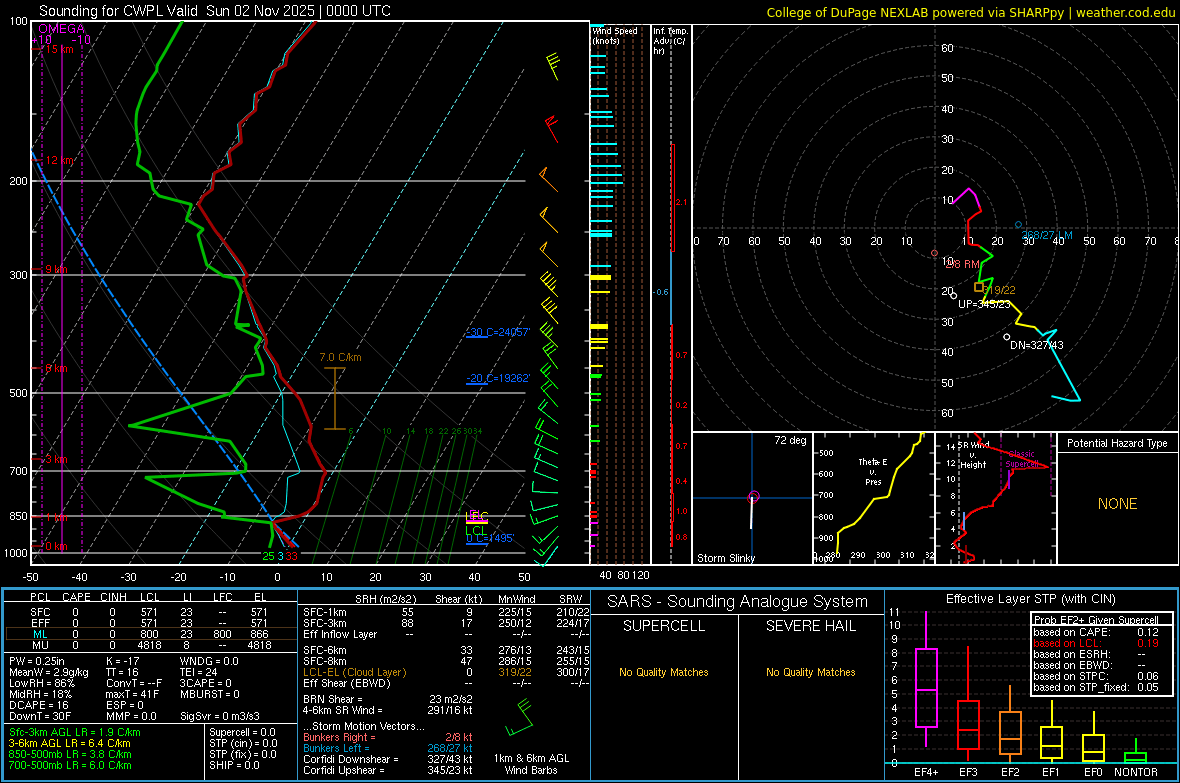The height and width of the screenshot is (783, 1180).
Task: Click the 'Corfidi Downshear =' row
Action: [388, 759]
